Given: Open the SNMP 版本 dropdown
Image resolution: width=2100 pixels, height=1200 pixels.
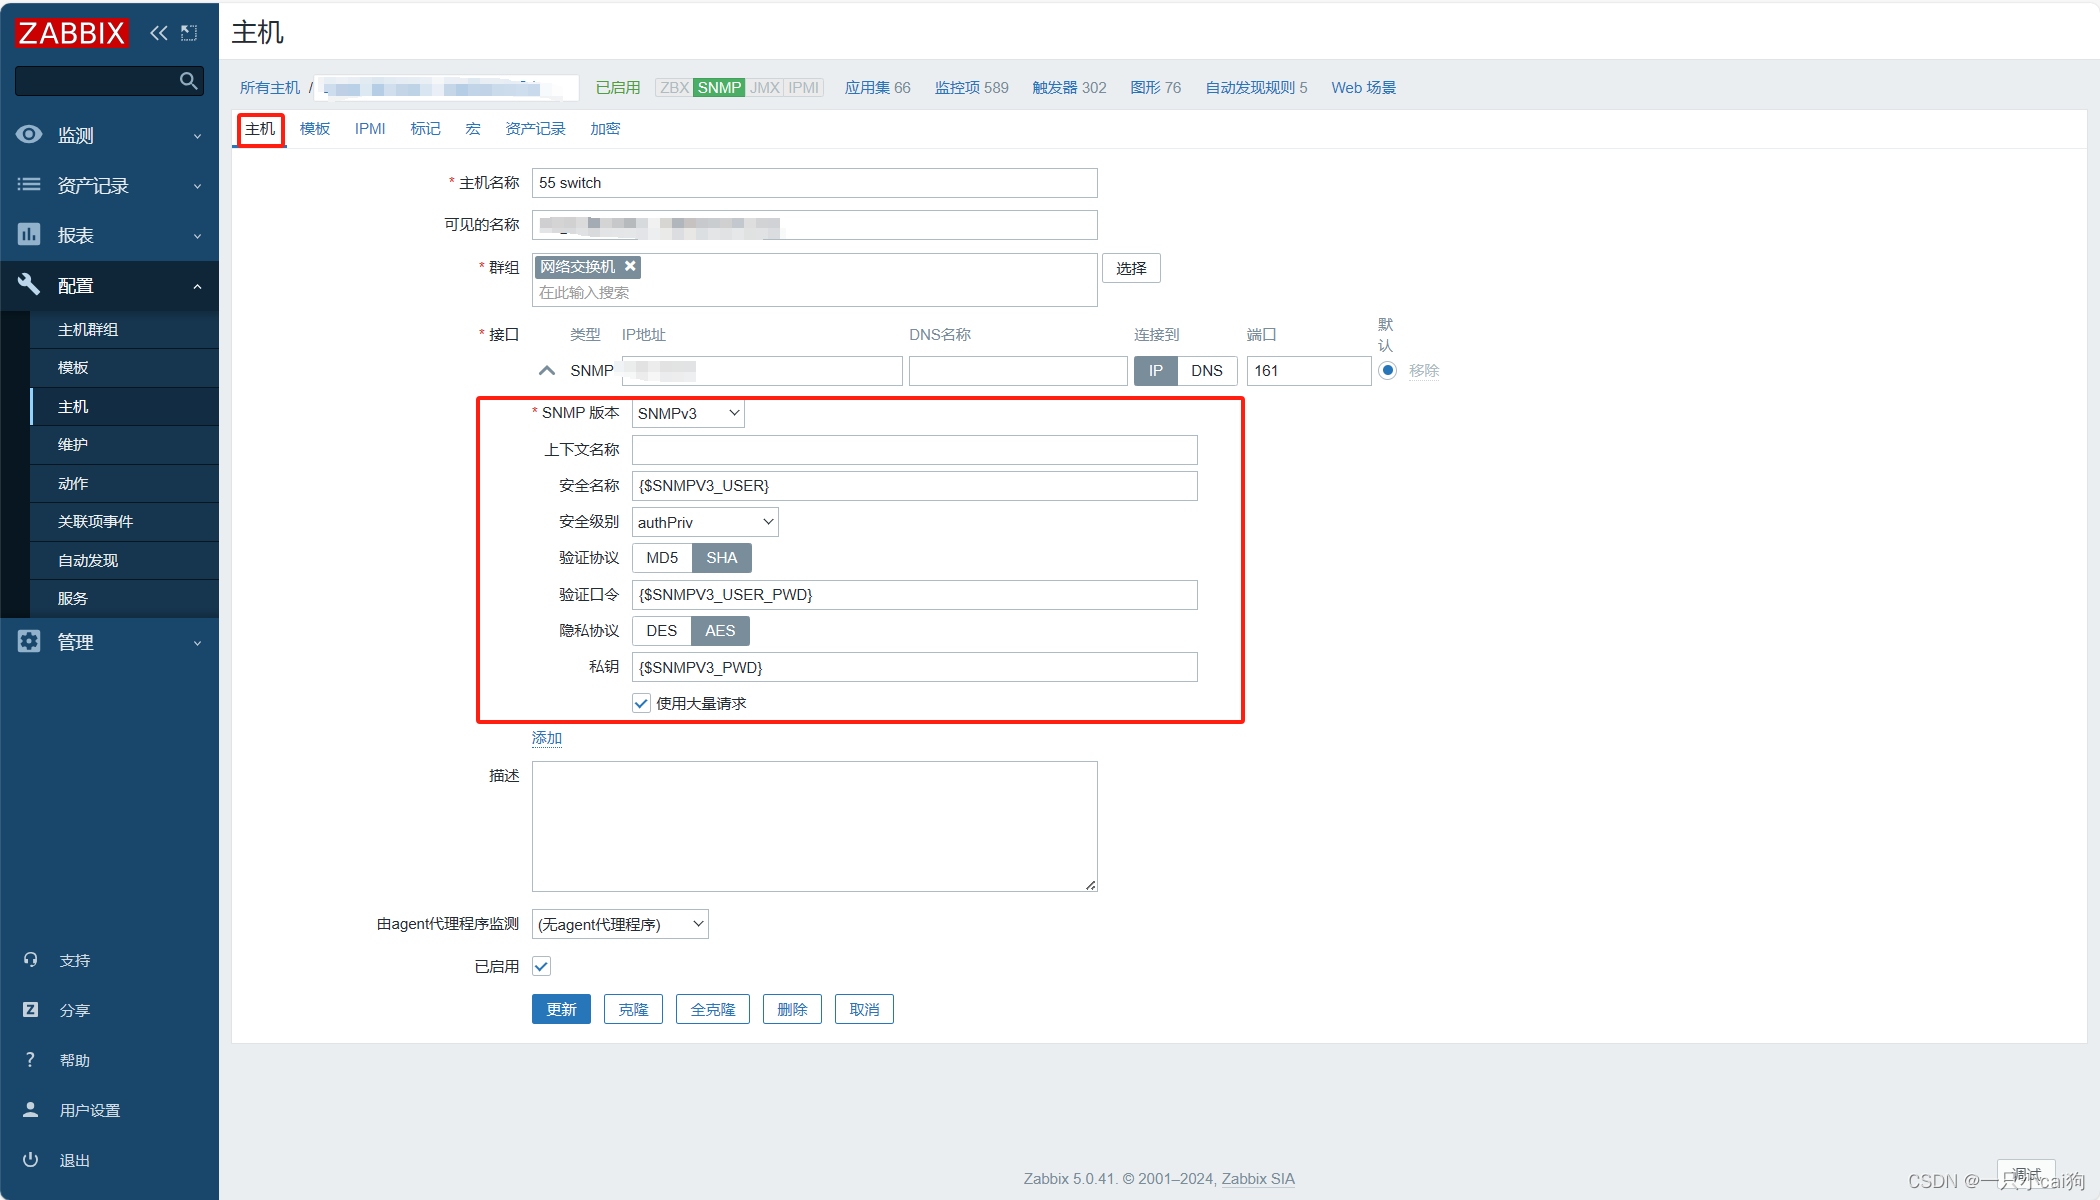Looking at the screenshot, I should (687, 413).
